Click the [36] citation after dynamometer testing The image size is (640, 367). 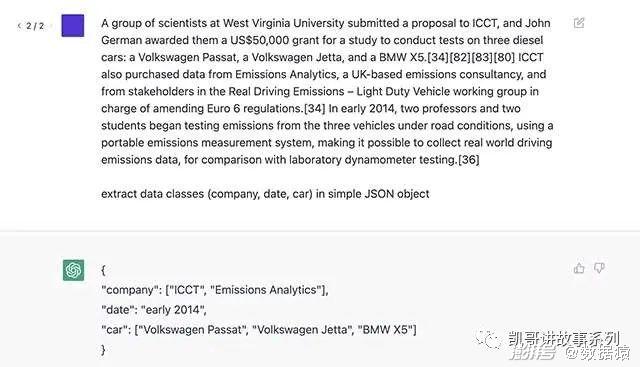coord(469,160)
